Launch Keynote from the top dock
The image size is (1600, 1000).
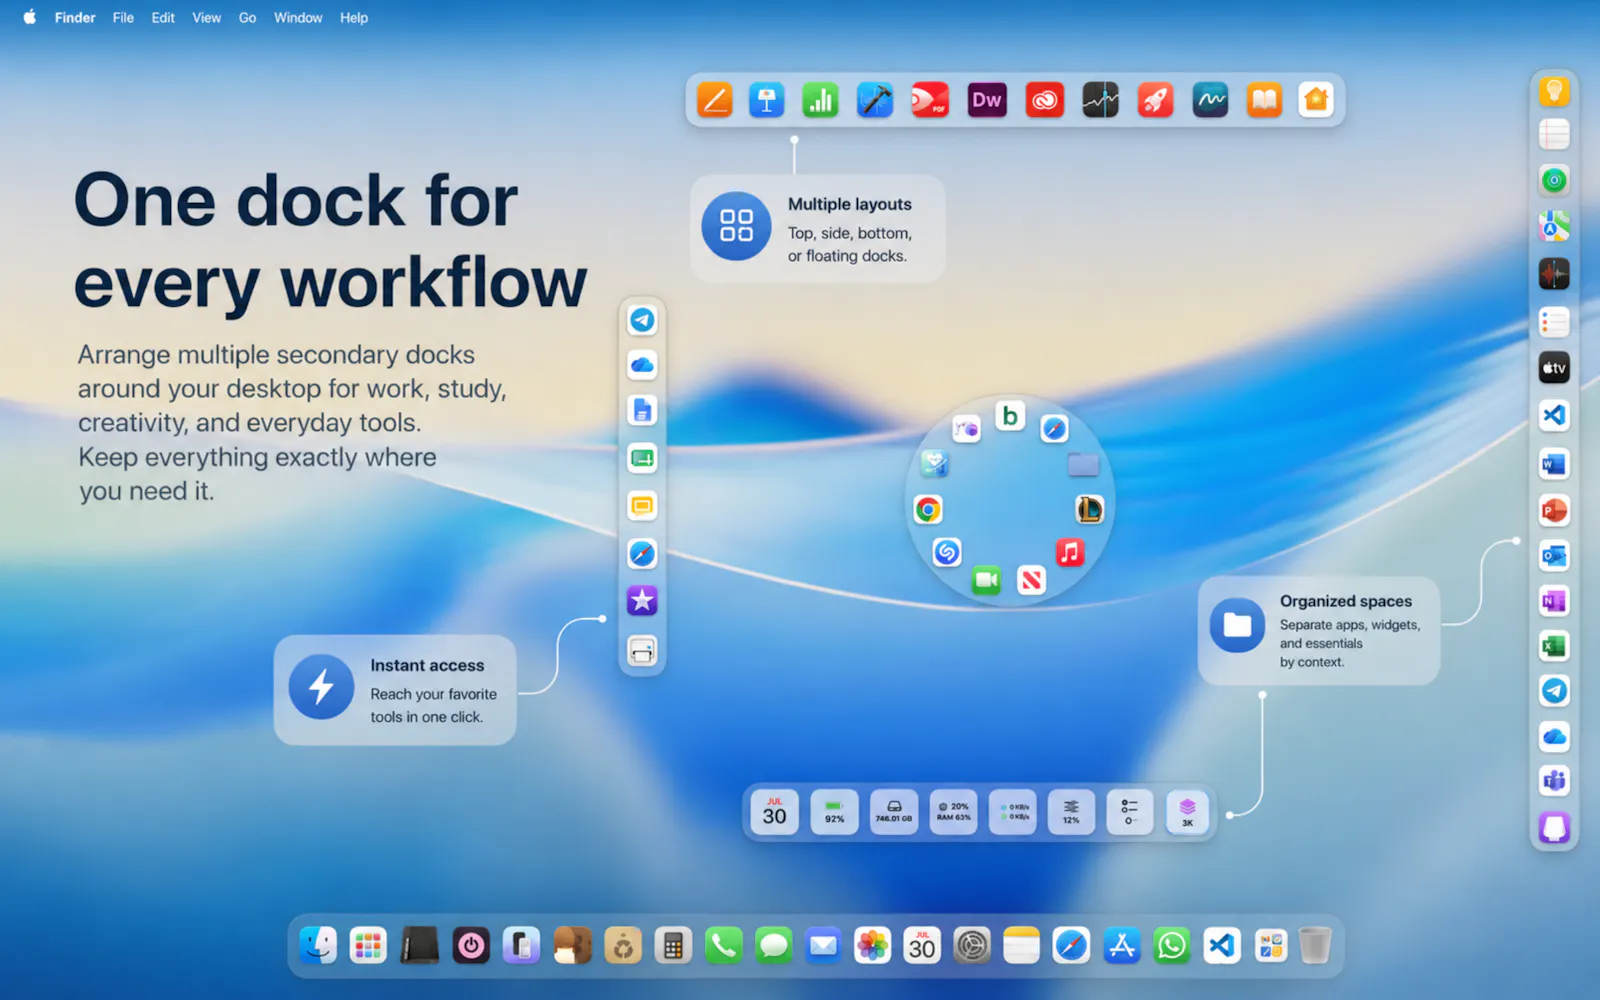pyautogui.click(x=767, y=100)
